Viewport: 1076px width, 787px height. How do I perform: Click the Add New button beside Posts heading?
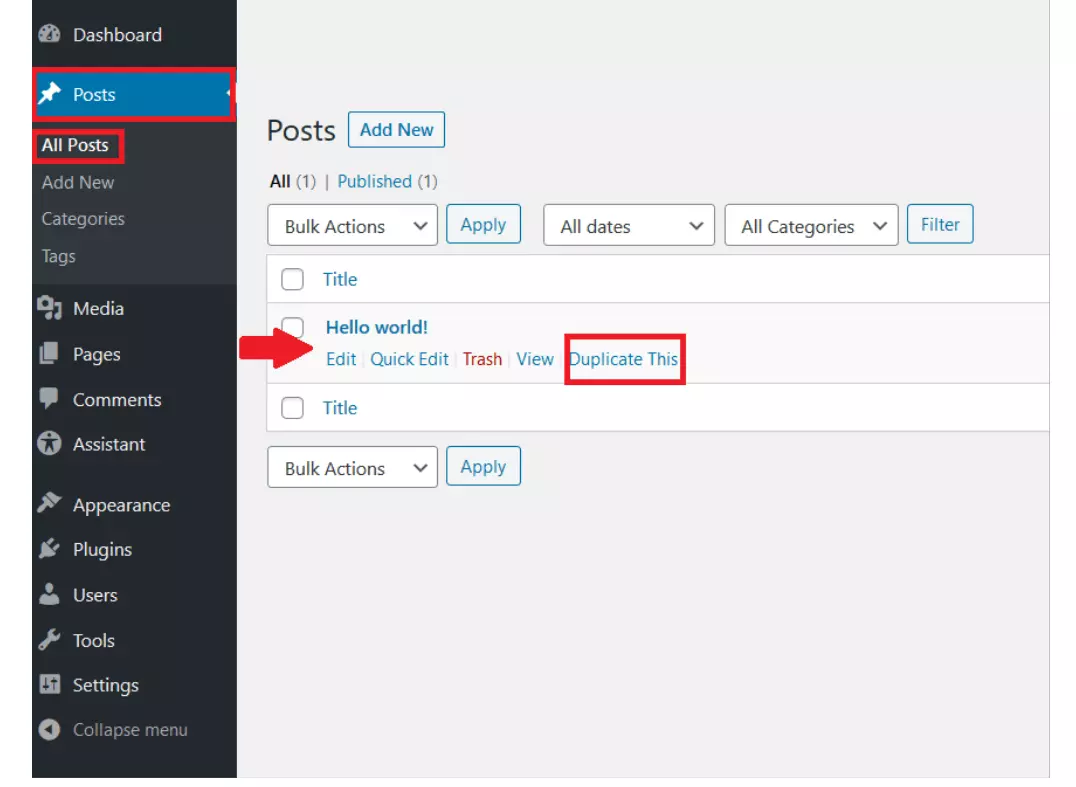point(396,130)
